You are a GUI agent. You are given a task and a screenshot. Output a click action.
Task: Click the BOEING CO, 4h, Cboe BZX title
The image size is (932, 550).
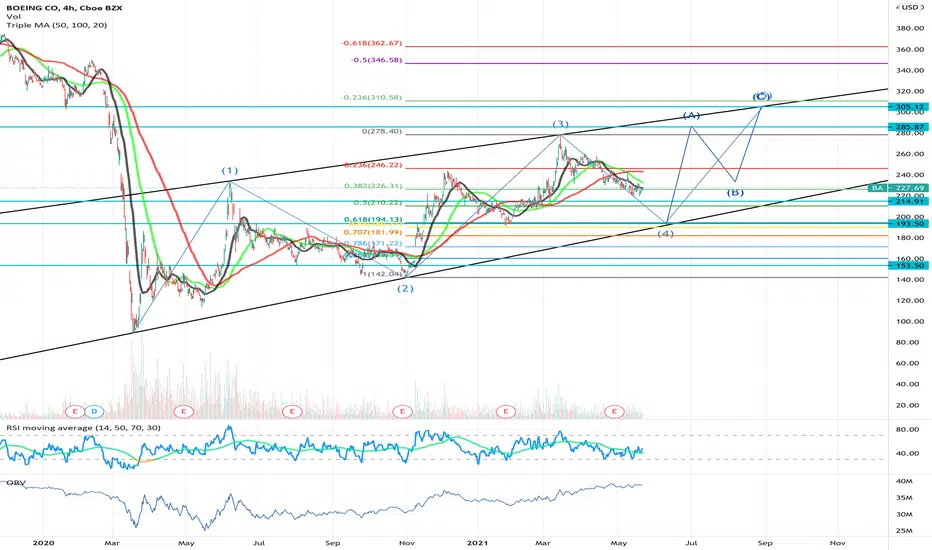tap(62, 8)
